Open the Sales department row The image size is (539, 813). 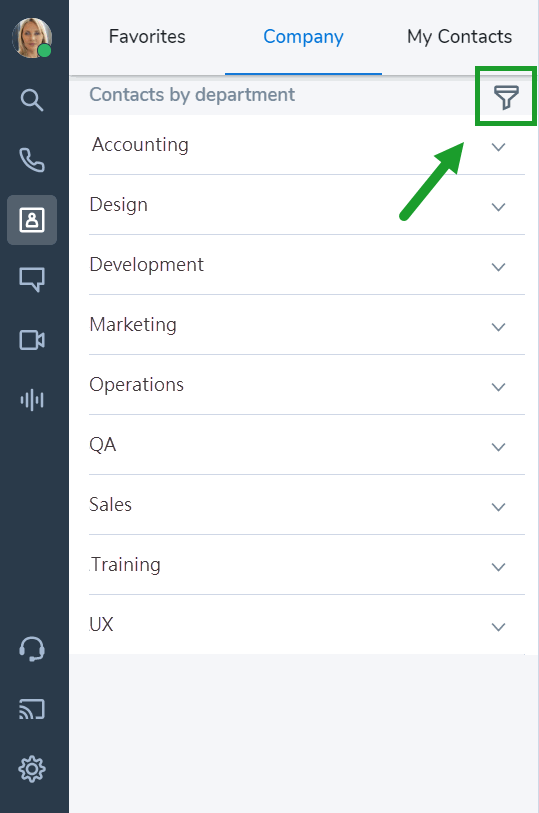(307, 504)
